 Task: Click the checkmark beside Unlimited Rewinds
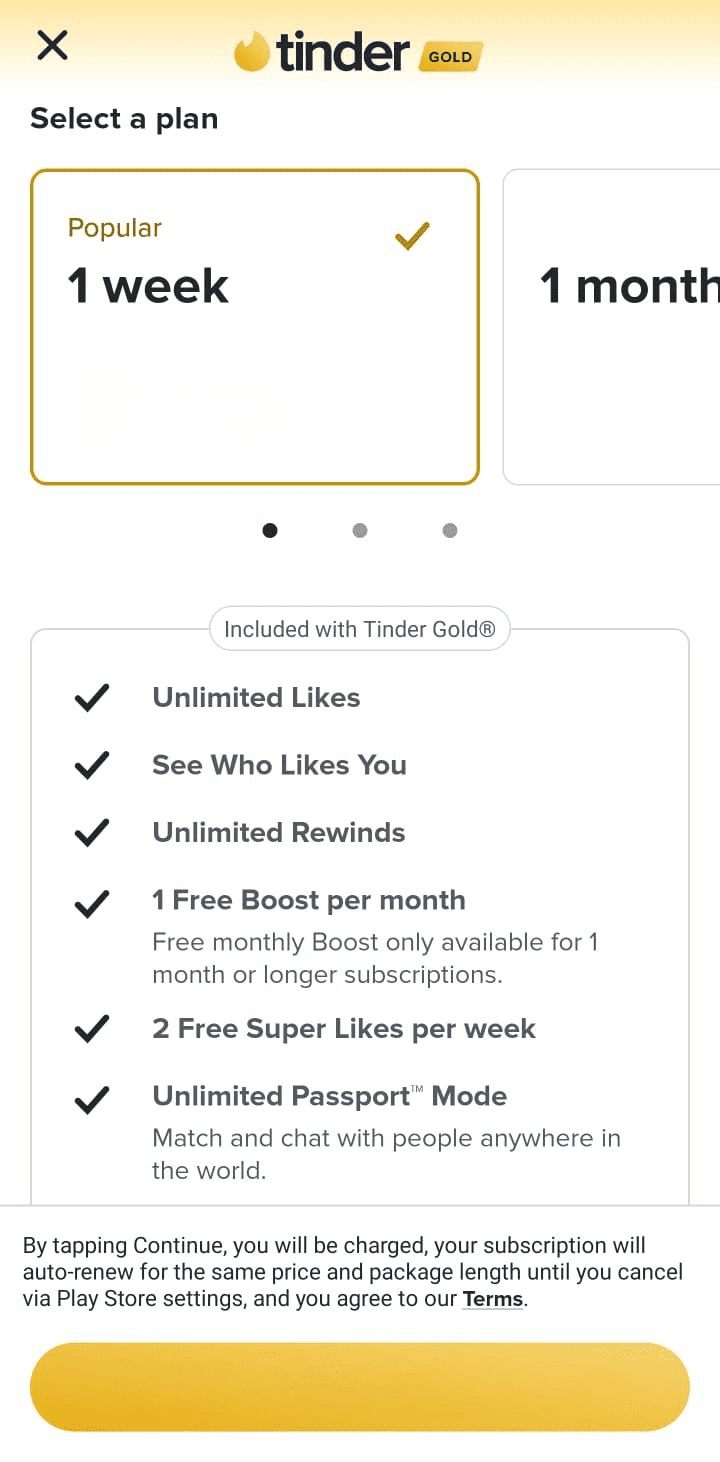pyautogui.click(x=91, y=831)
